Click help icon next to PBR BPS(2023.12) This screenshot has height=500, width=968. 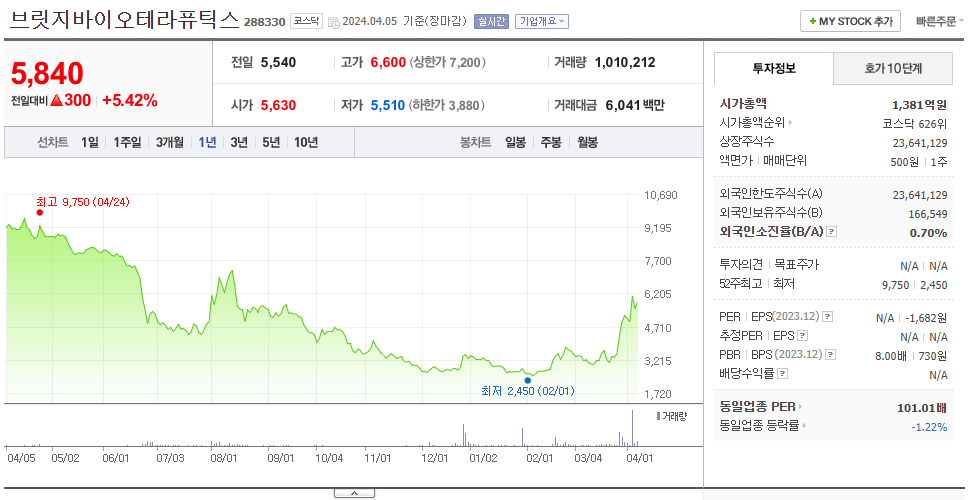[831, 355]
